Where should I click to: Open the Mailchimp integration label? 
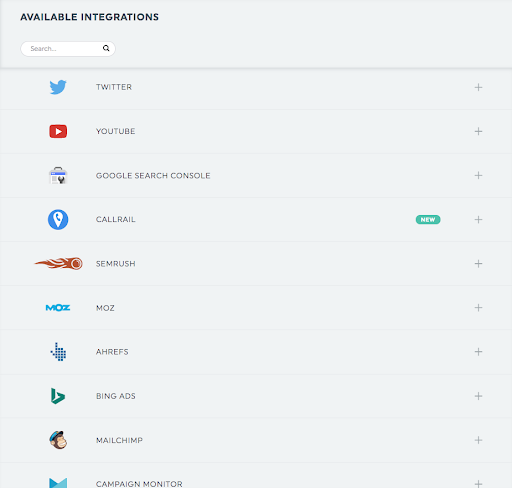(x=119, y=440)
